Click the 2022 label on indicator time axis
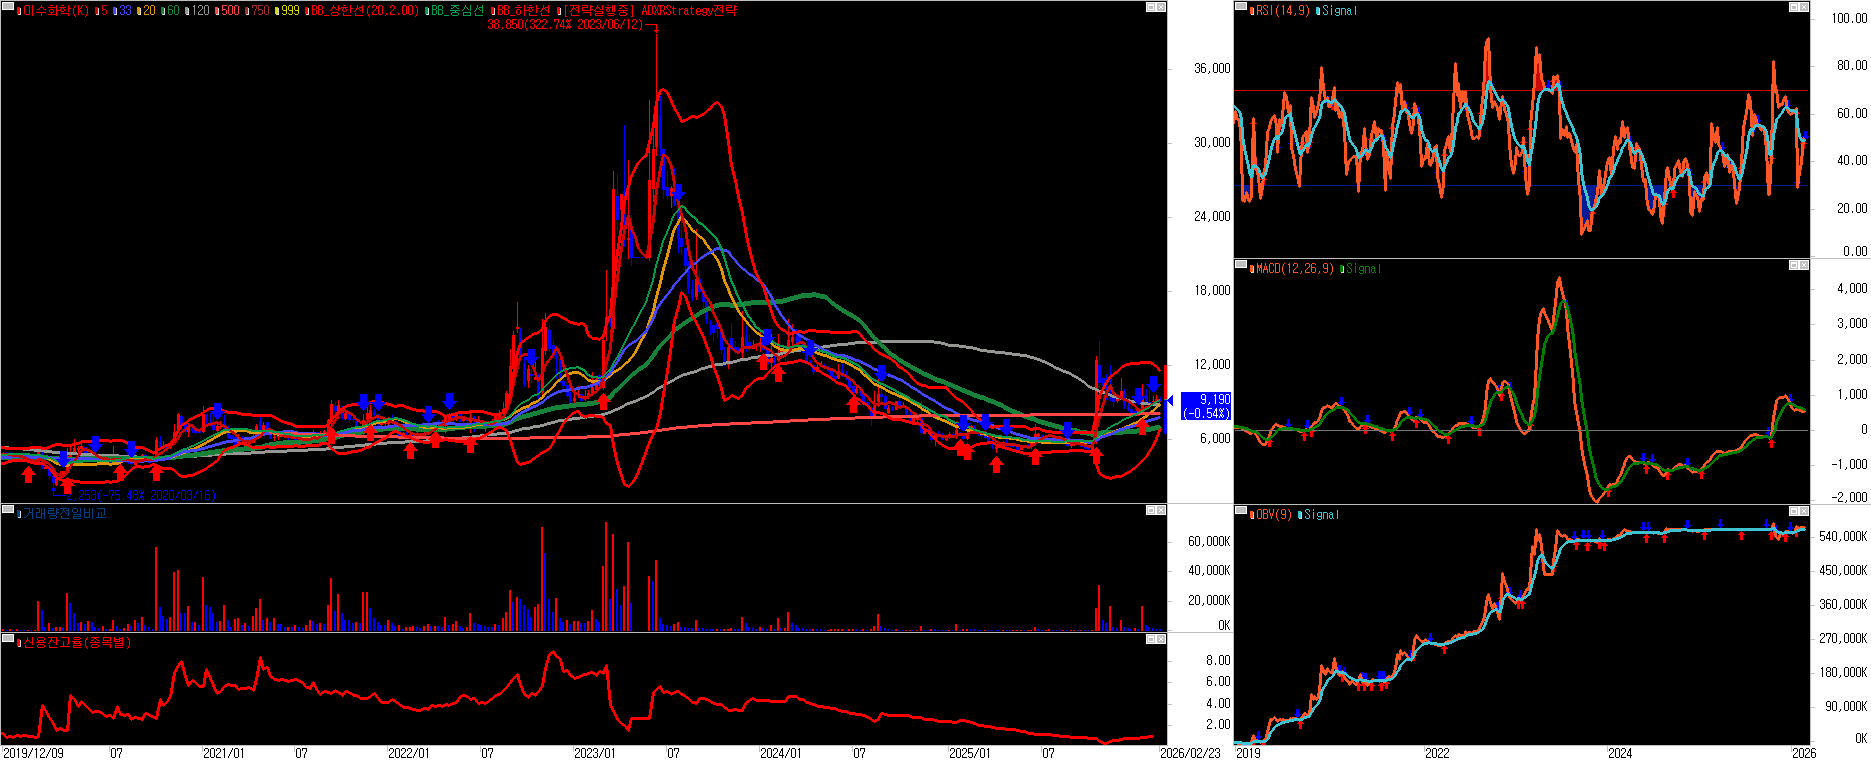The image size is (1871, 763). (x=1437, y=753)
